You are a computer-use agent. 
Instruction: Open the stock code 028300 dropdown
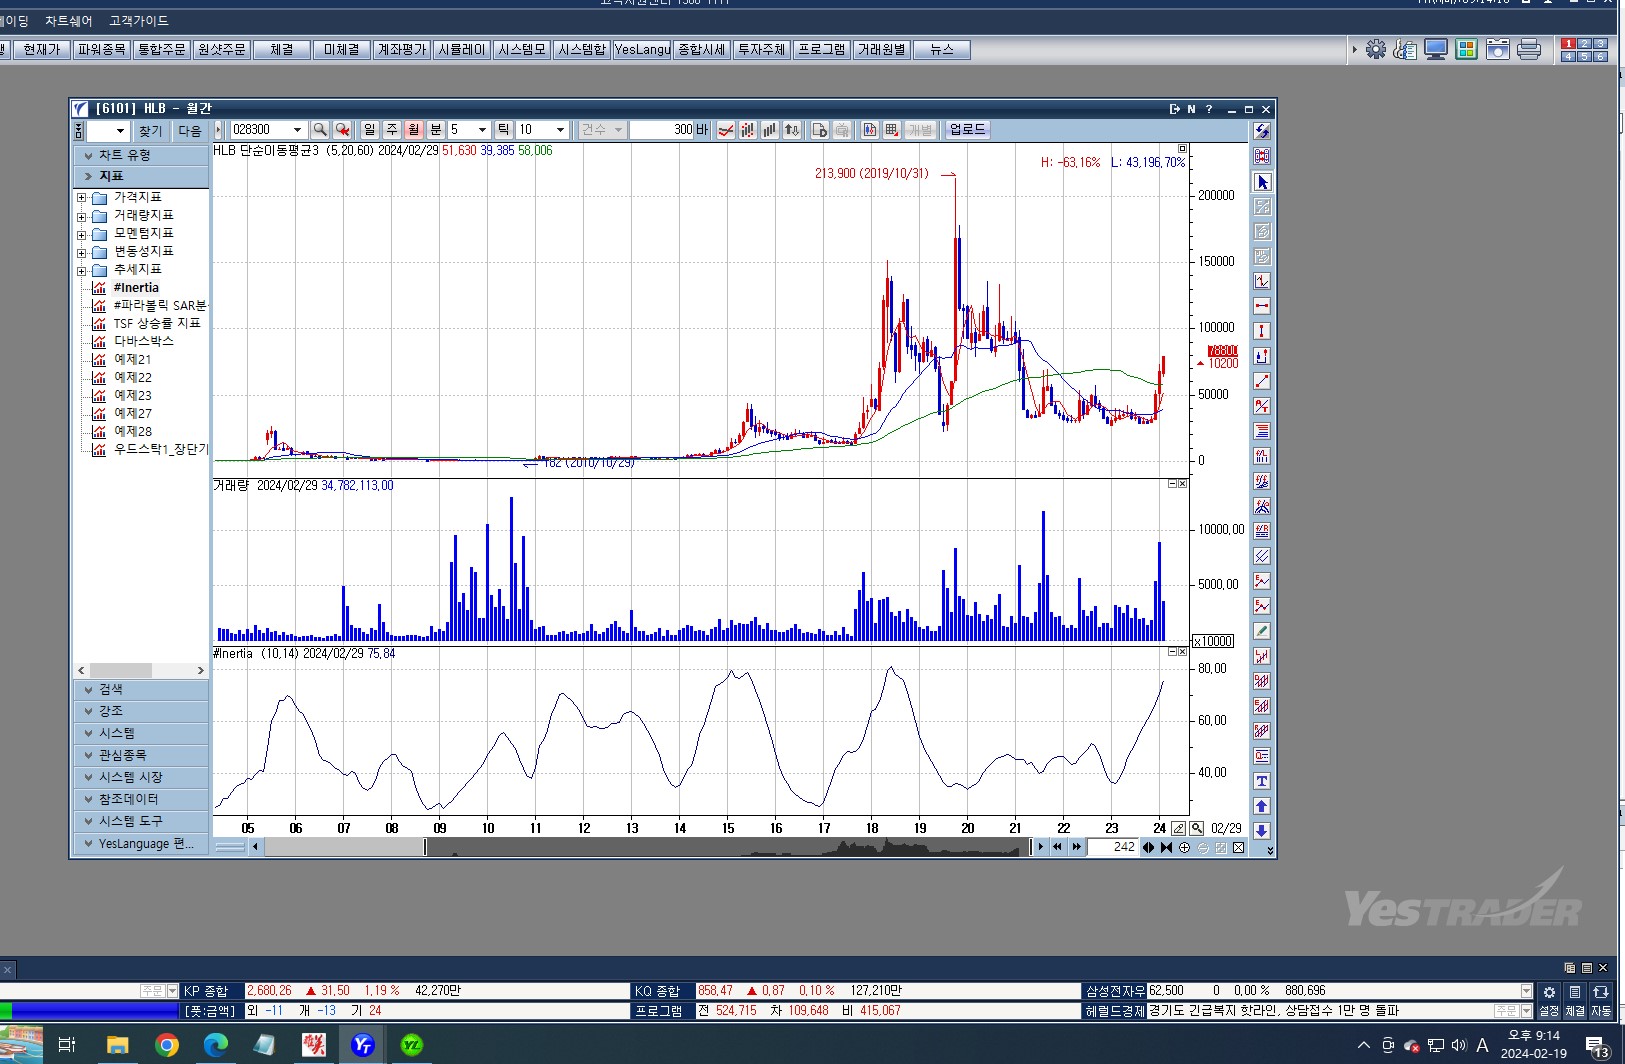tap(297, 130)
